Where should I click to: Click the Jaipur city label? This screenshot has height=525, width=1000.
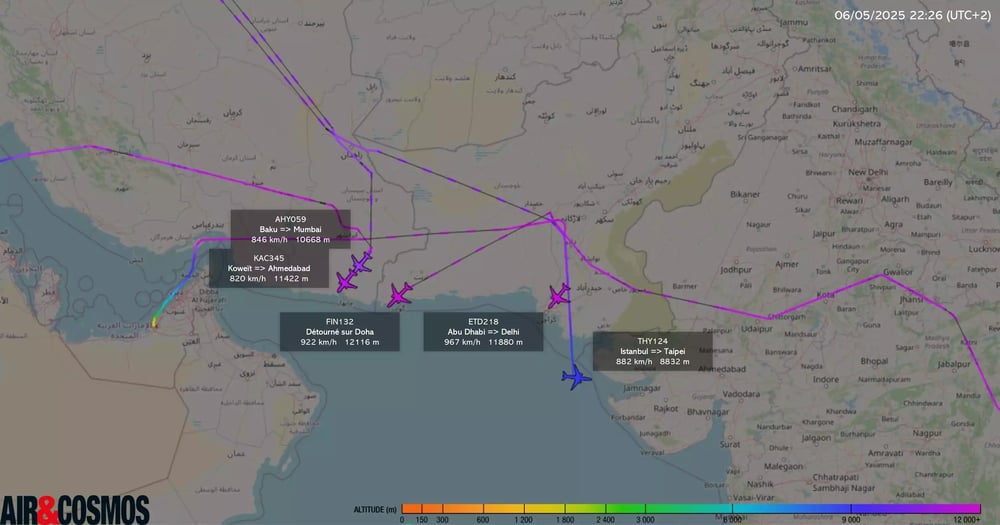pos(823,233)
